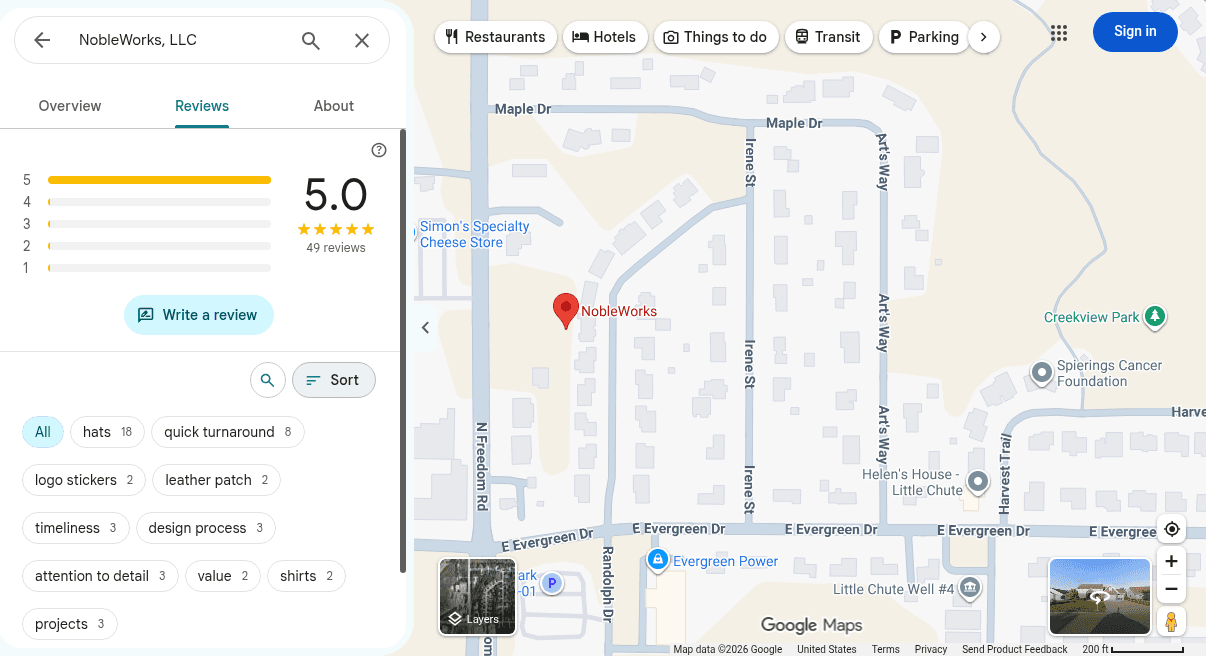
Task: Activate the Street View pegman
Action: pyautogui.click(x=1172, y=621)
